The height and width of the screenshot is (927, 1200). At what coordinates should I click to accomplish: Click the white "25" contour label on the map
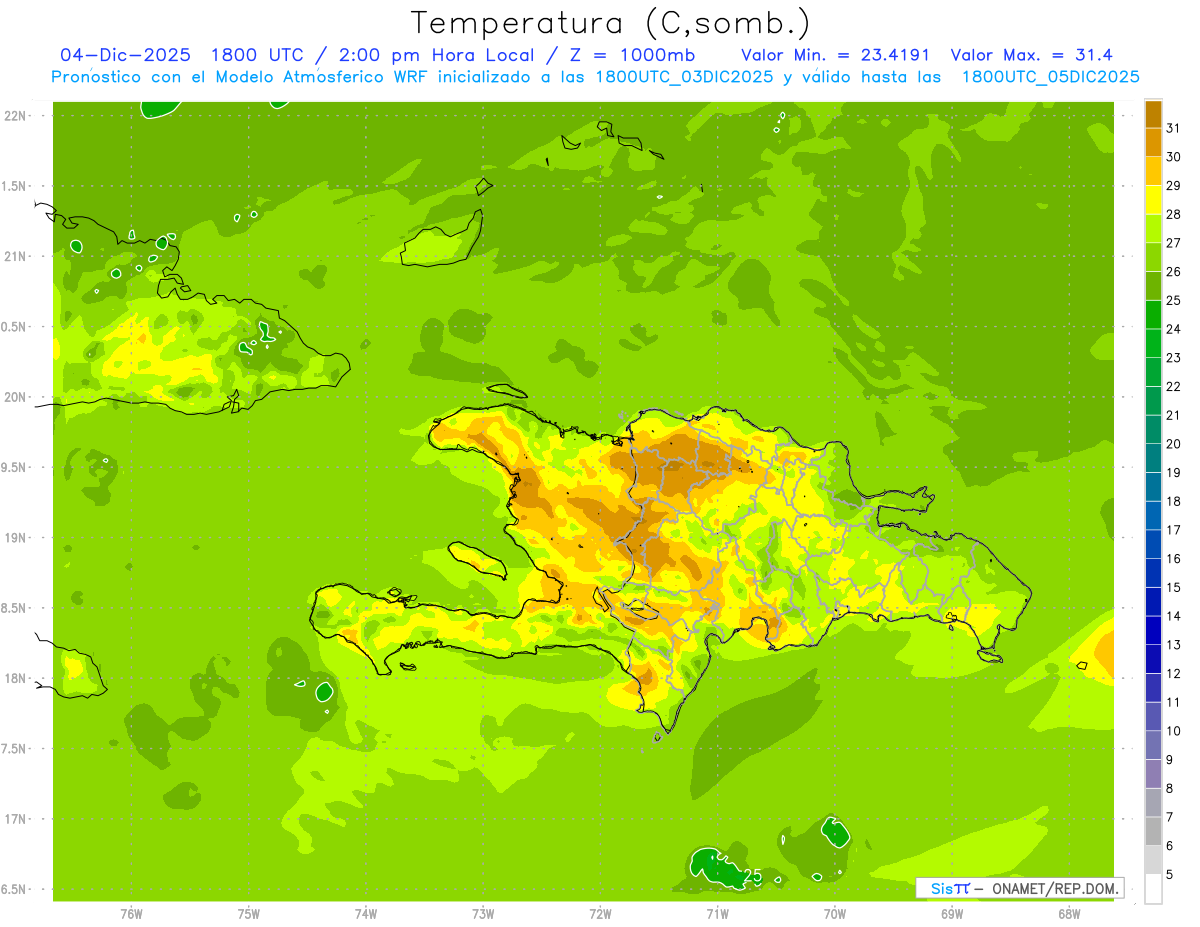pyautogui.click(x=753, y=877)
